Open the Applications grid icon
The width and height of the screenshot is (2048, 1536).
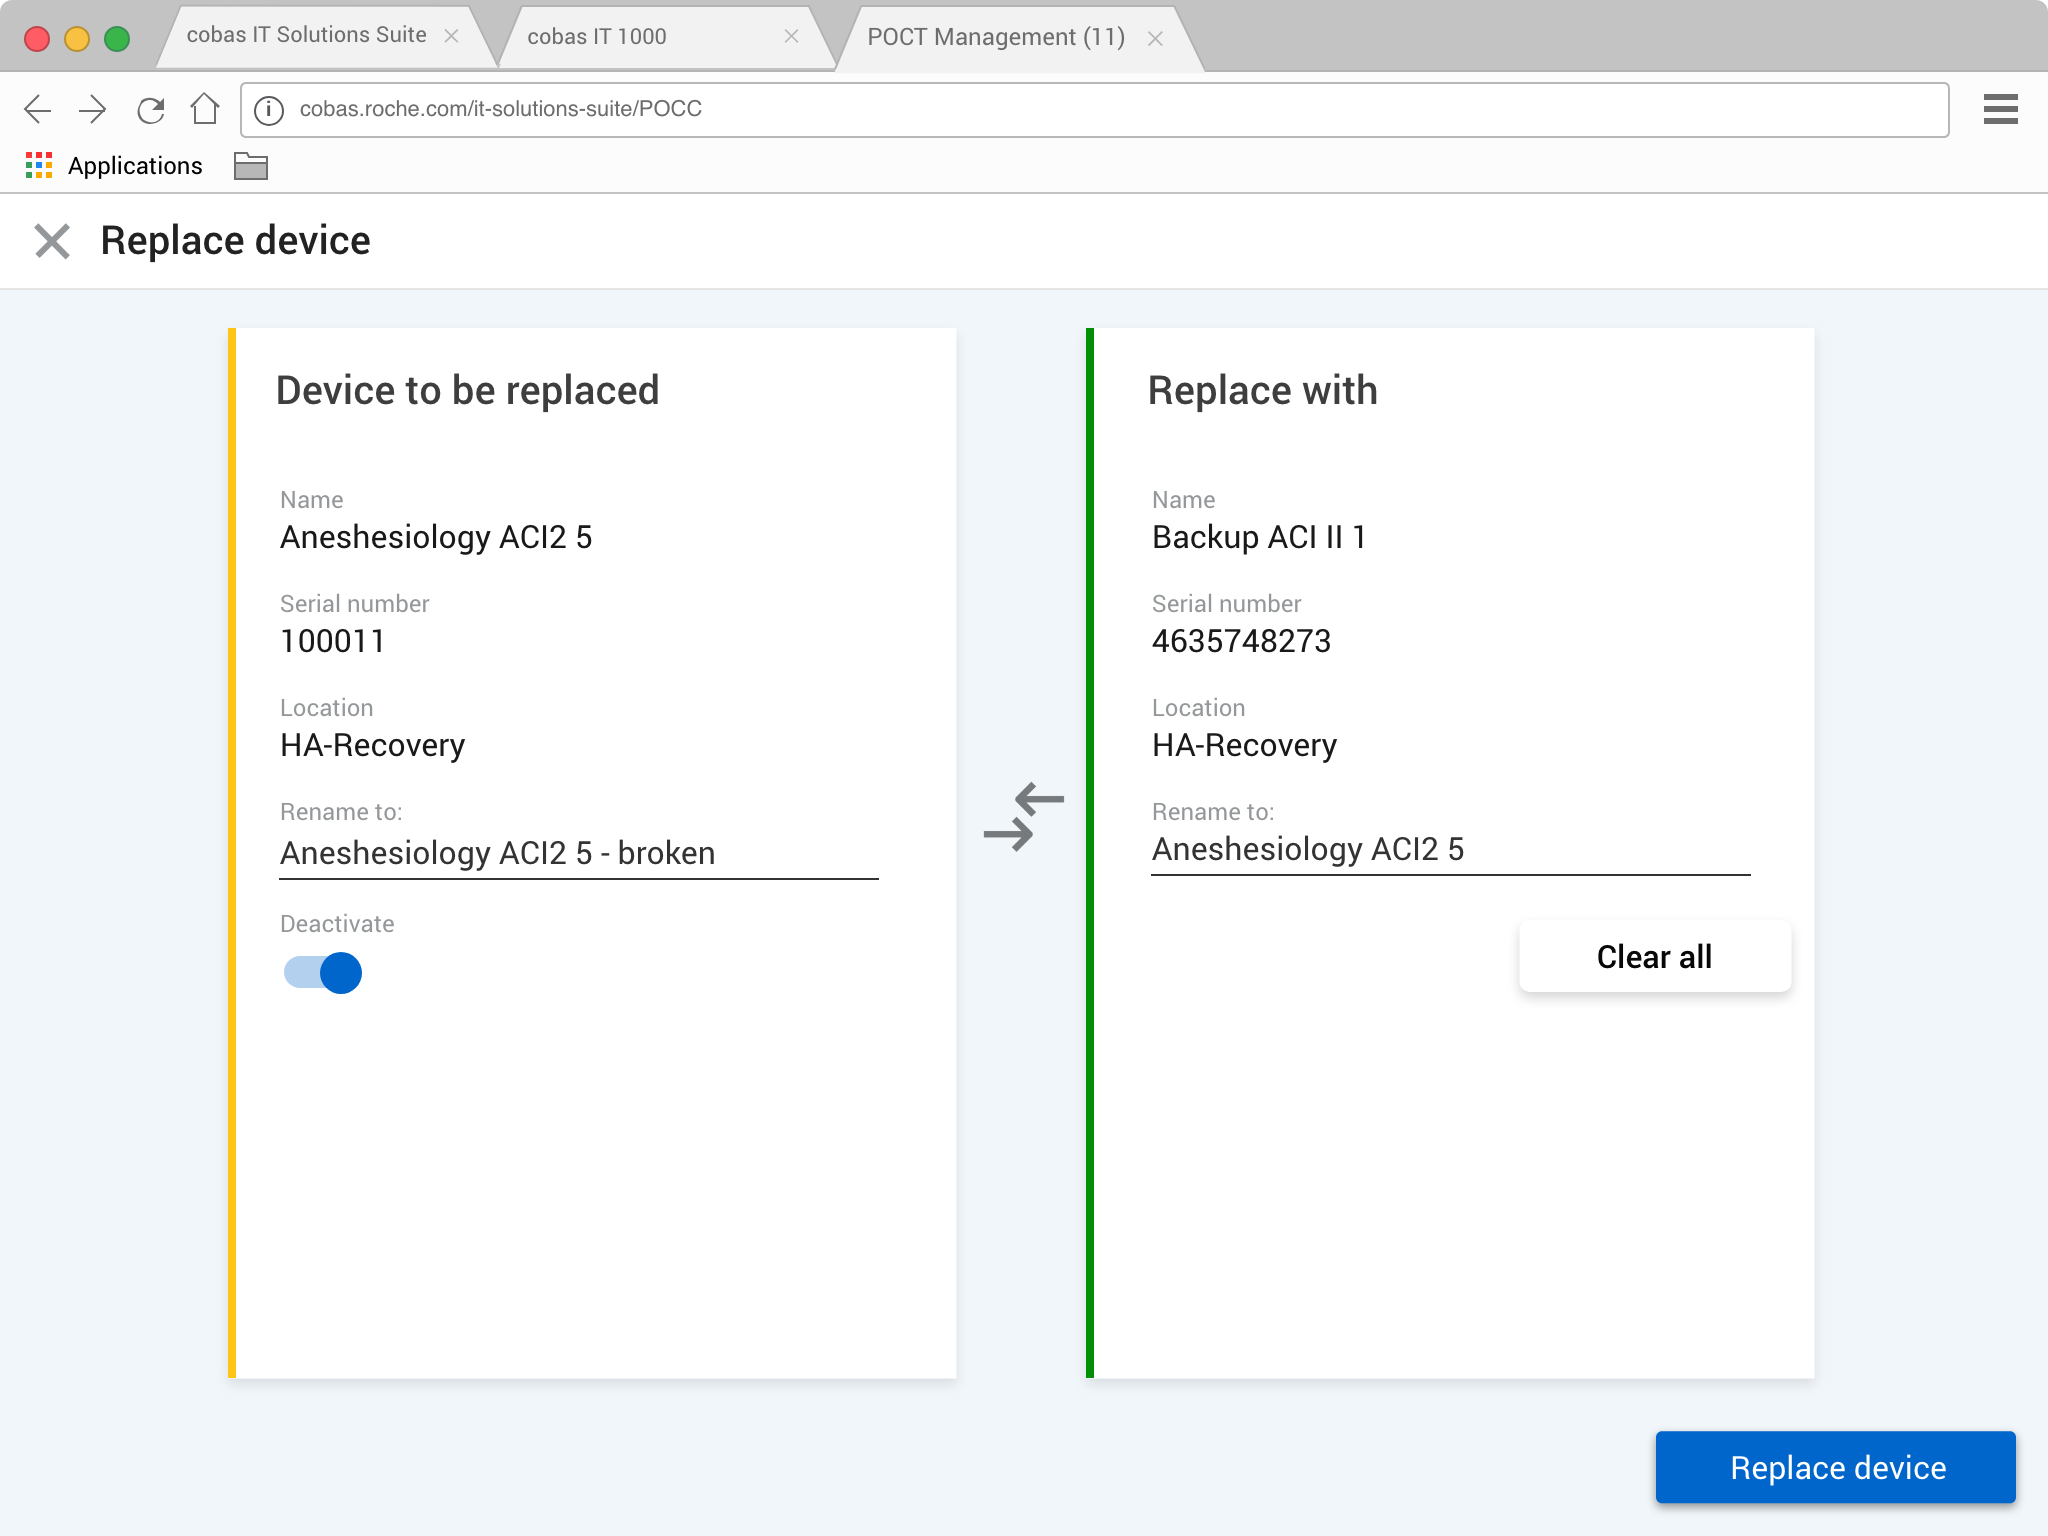39,166
